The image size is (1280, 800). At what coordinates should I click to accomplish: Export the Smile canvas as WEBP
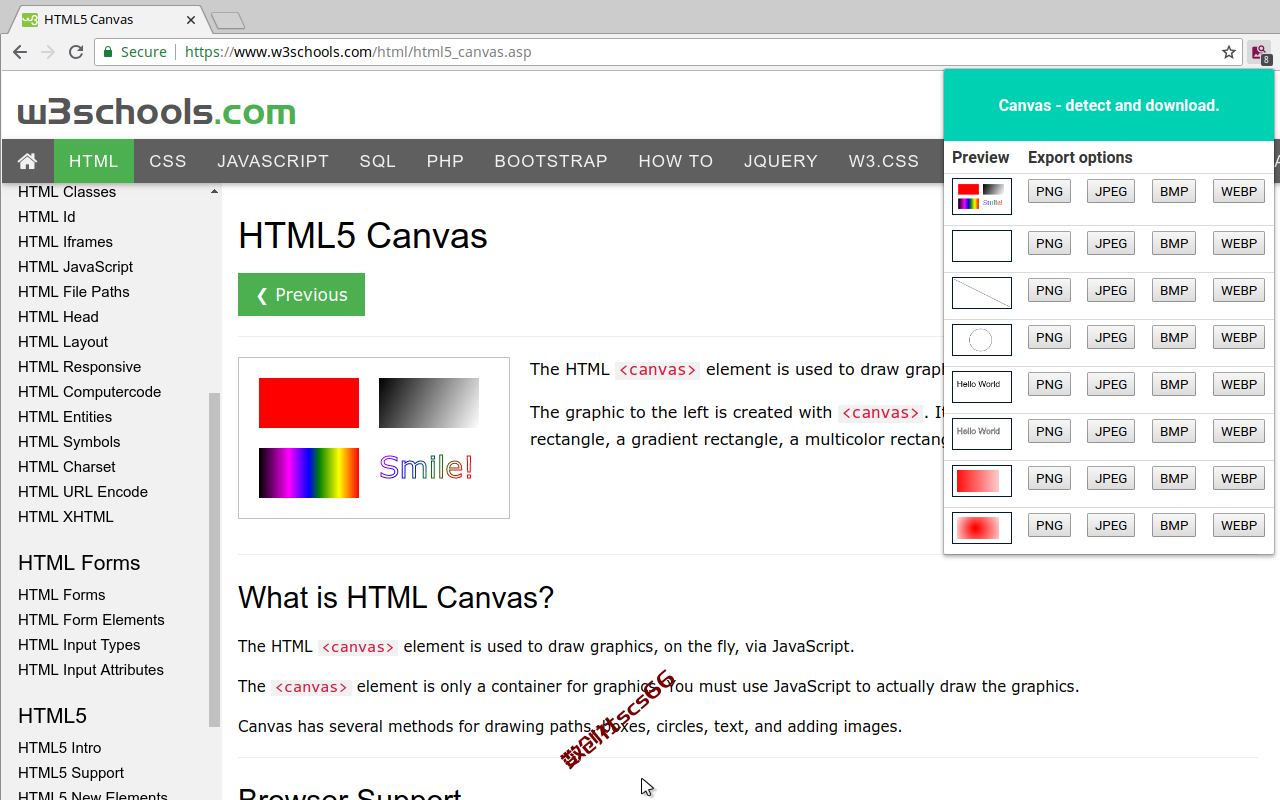[1239, 191]
